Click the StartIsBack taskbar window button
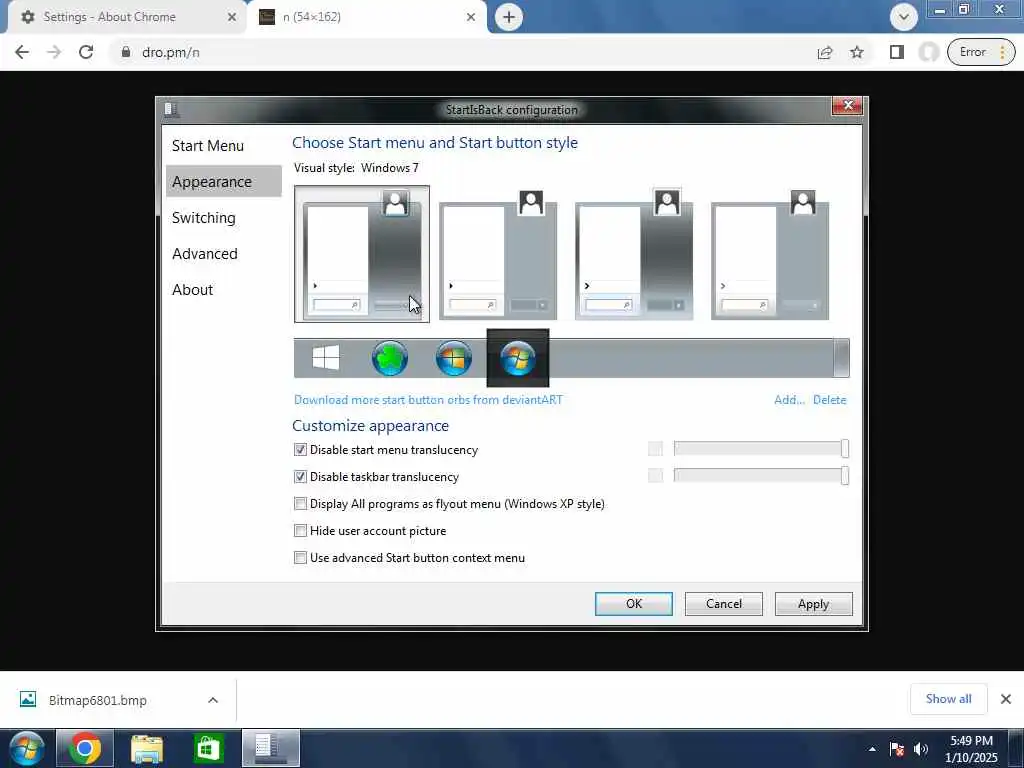This screenshot has width=1024, height=768. 270,748
